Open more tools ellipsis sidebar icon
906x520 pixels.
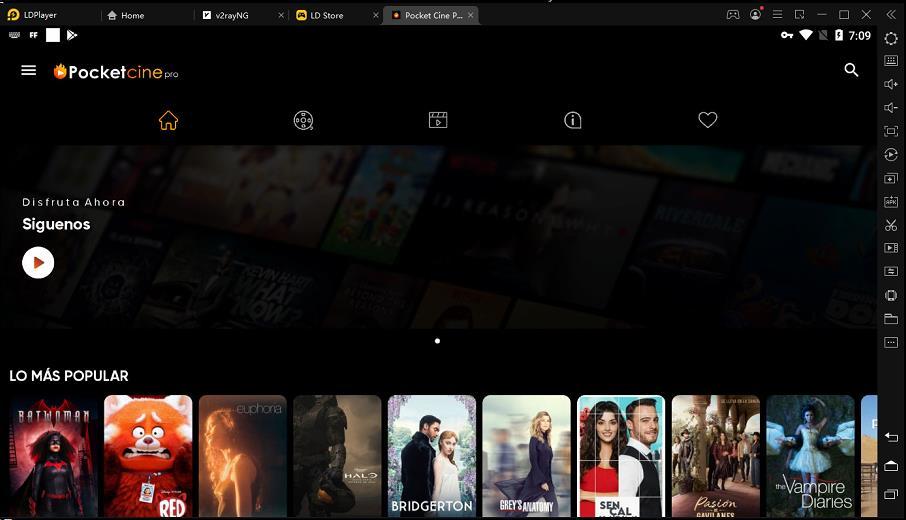891,343
